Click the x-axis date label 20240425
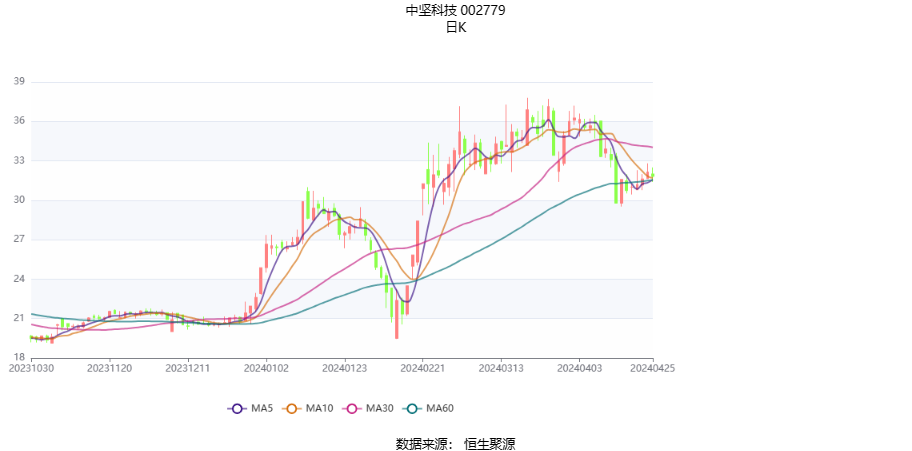This screenshot has width=912, height=451. click(653, 368)
